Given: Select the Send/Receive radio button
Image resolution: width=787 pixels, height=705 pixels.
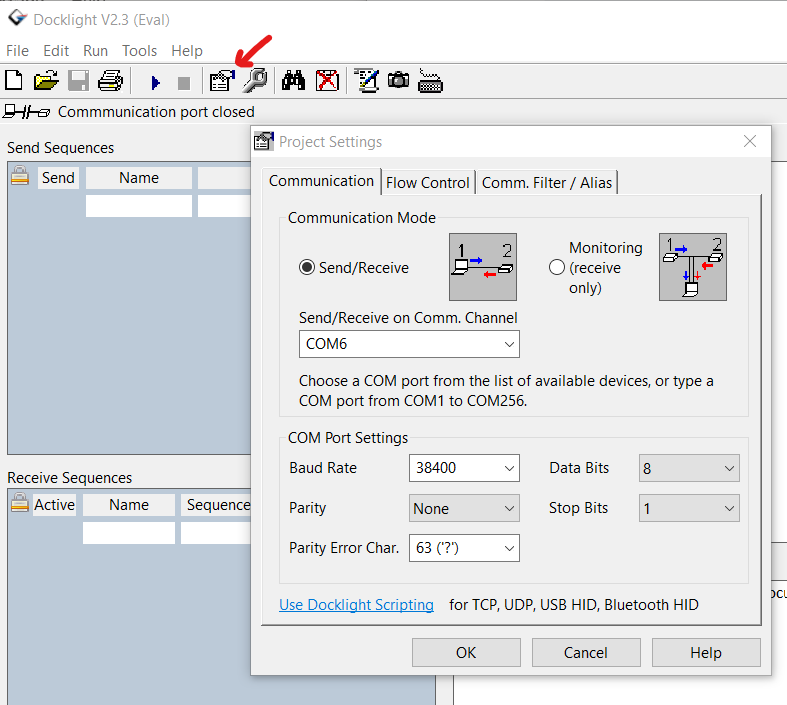Looking at the screenshot, I should [307, 267].
